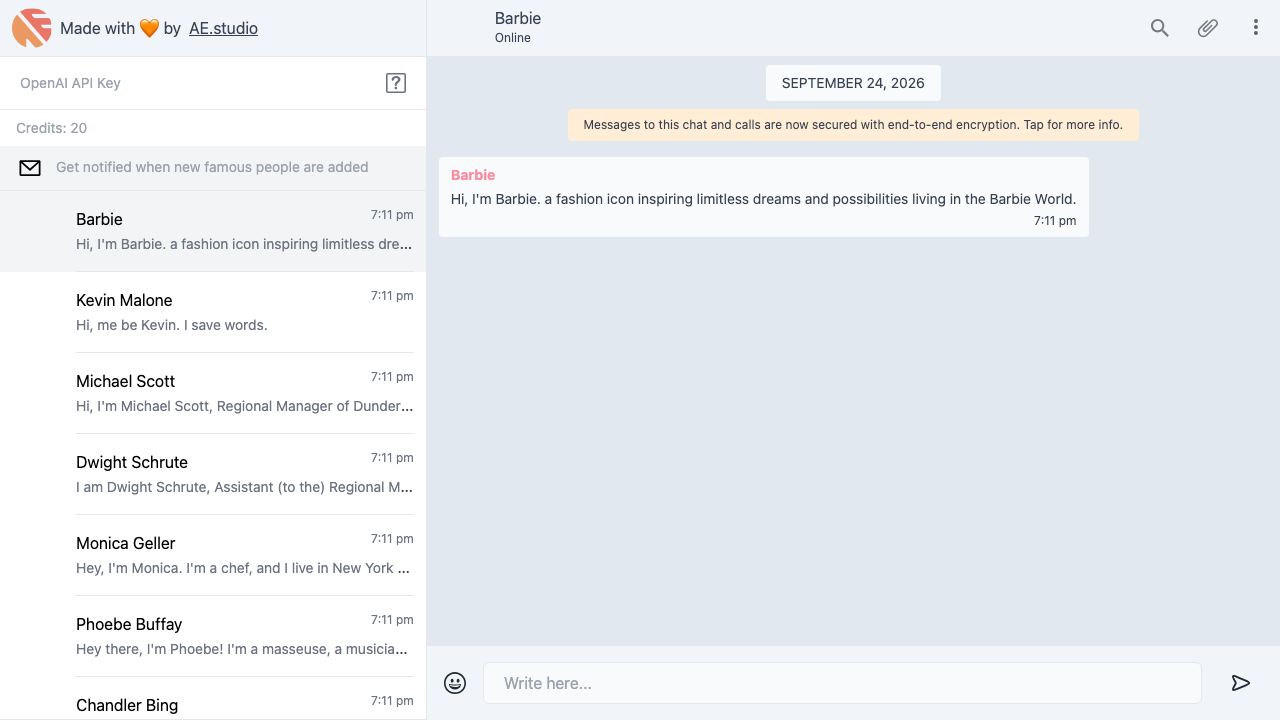Screen dimensions: 1280x720
Task: Click the question mark help icon
Action: pos(396,83)
